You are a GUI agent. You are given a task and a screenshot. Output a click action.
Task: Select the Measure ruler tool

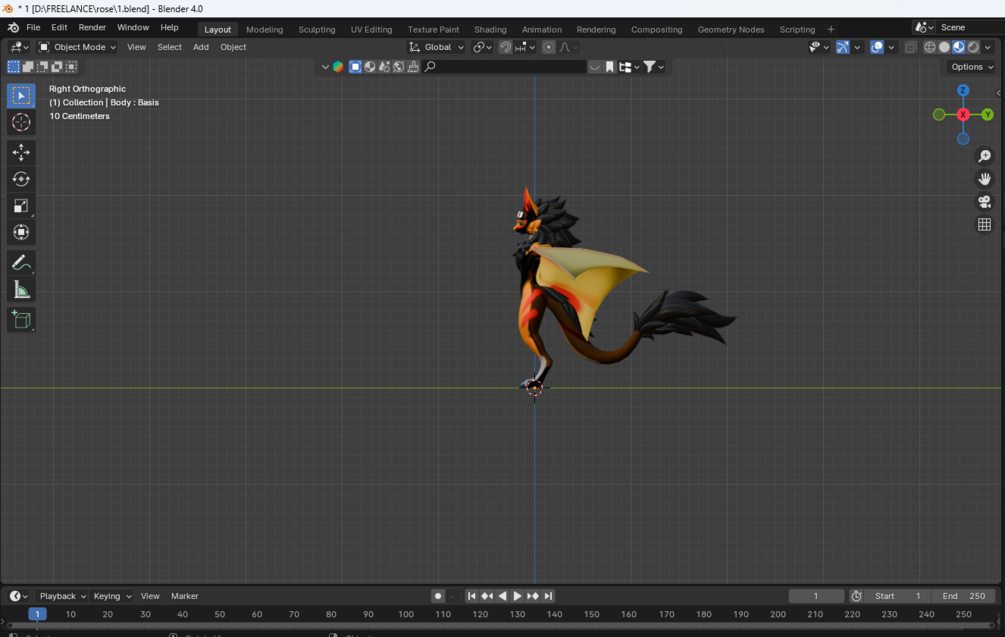21,290
